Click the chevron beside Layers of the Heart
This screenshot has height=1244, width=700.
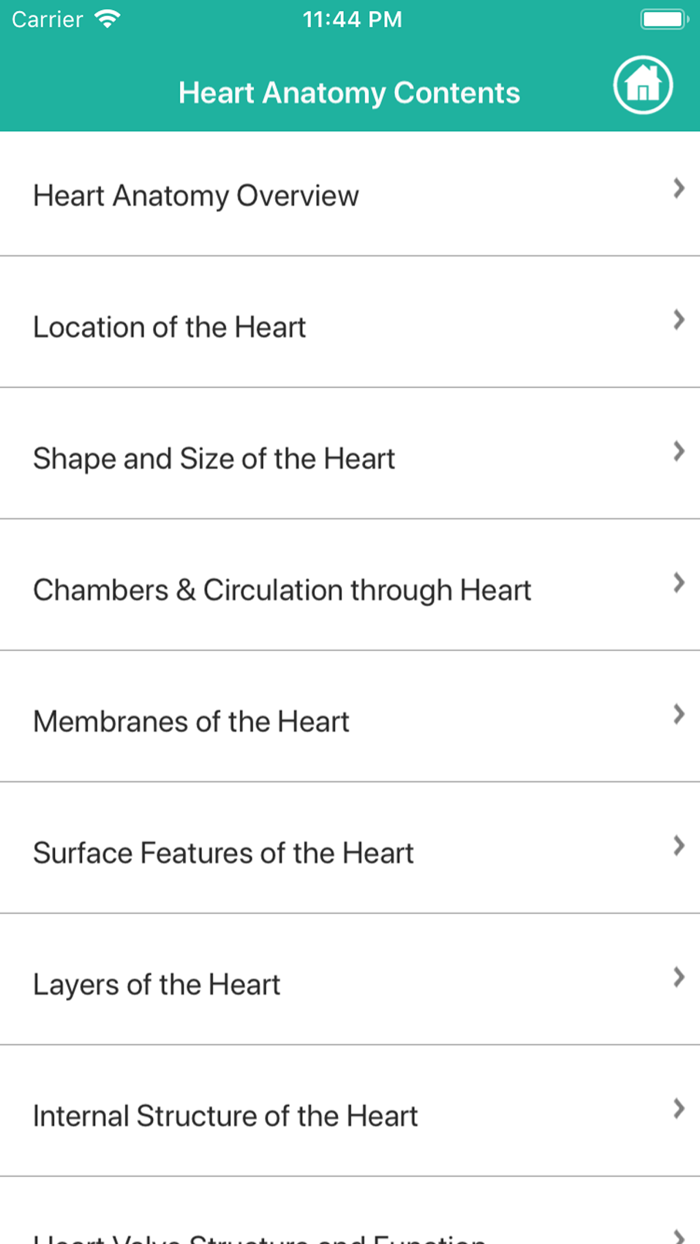click(x=679, y=977)
